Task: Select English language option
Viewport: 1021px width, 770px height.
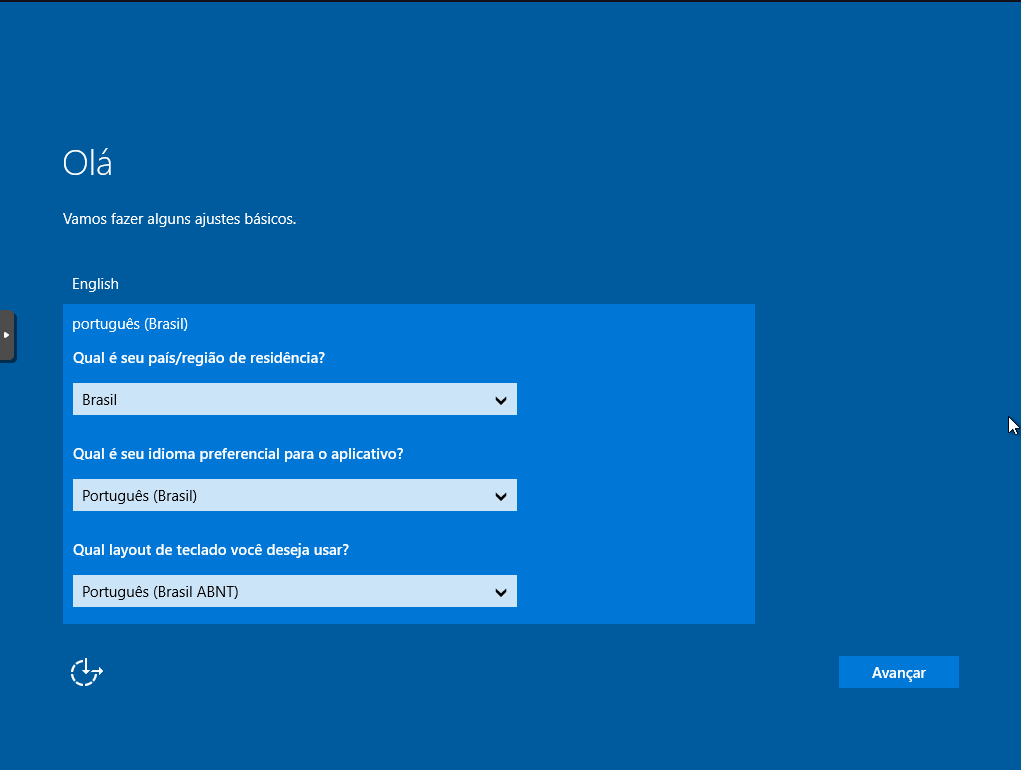Action: pyautogui.click(x=95, y=284)
